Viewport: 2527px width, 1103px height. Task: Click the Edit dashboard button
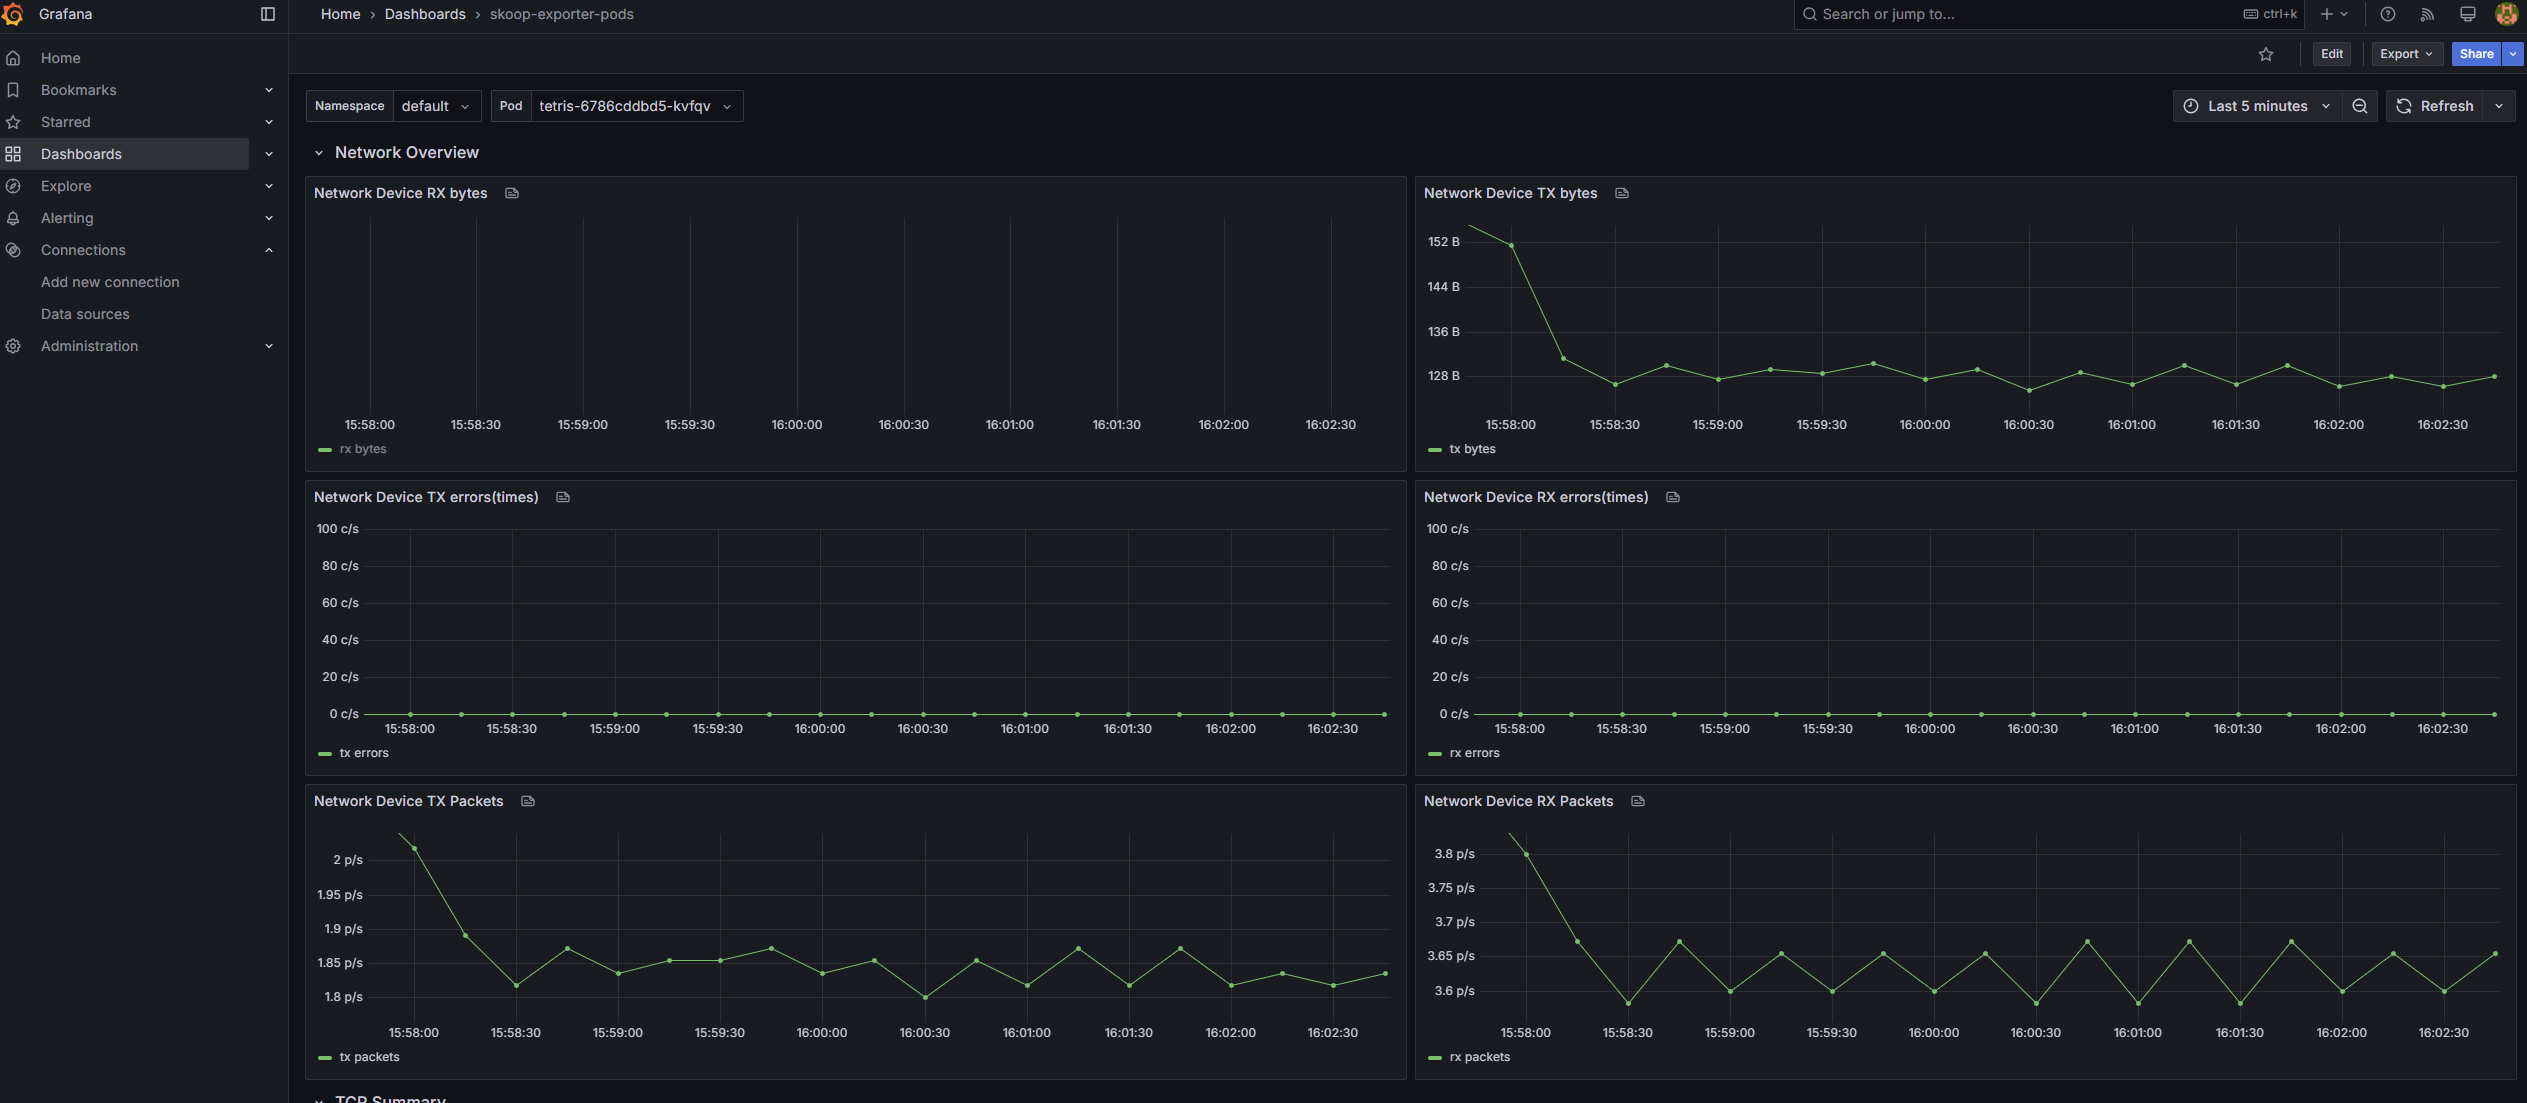pos(2331,54)
